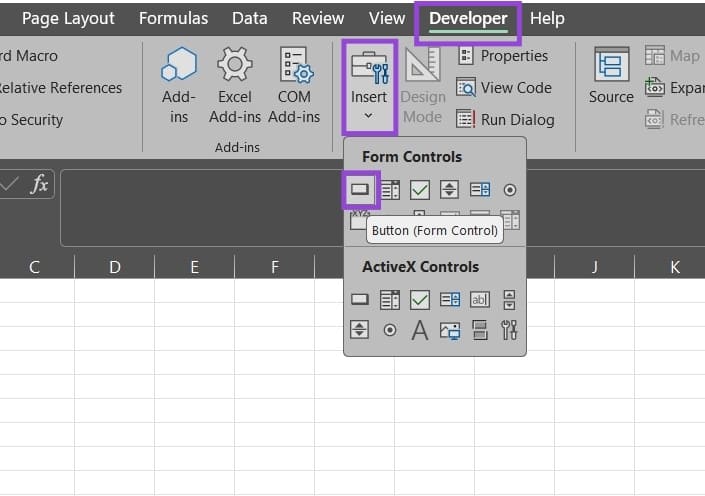This screenshot has height=496, width=705.
Task: Click the Refresh Data command
Action: coord(674,120)
